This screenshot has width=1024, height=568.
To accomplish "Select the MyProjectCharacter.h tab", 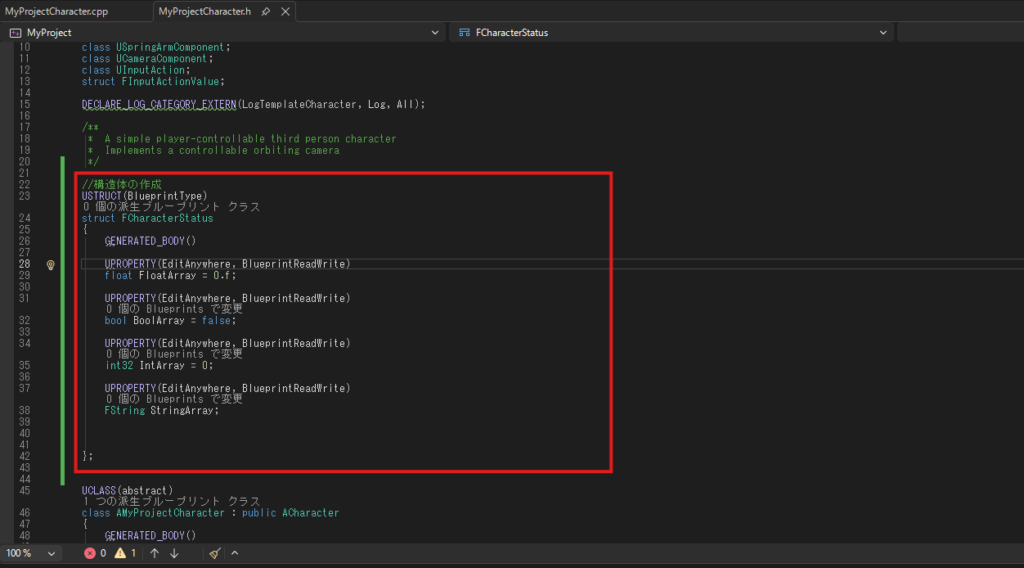I will click(206, 11).
